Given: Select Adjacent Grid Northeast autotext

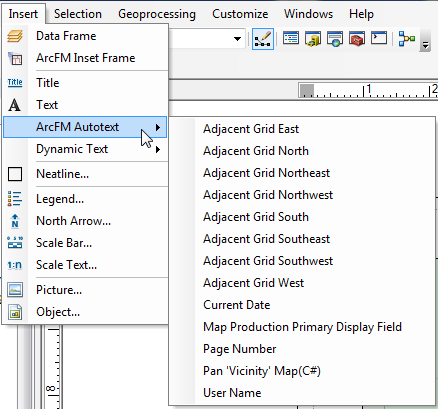Looking at the screenshot, I should (302, 173).
